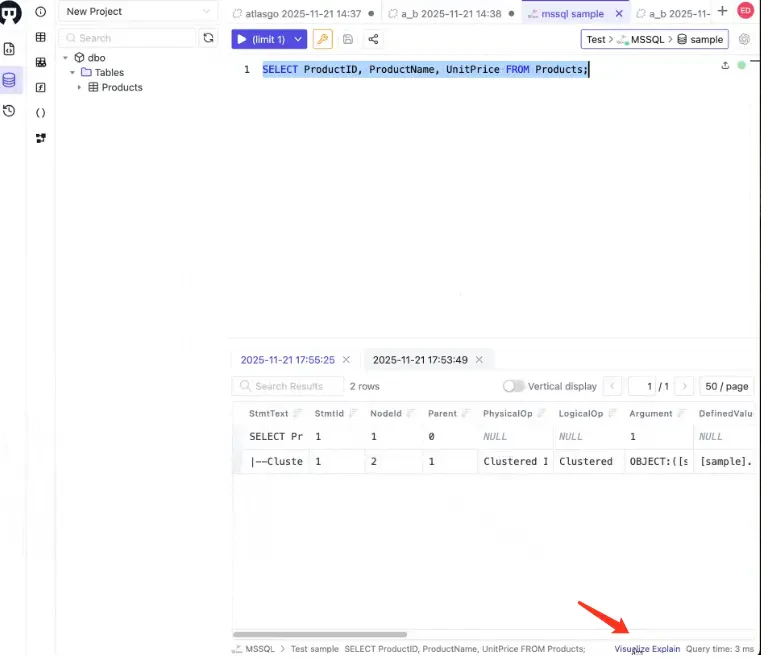This screenshot has height=658, width=761.
Task: Refresh the schema tree
Action: tap(208, 38)
